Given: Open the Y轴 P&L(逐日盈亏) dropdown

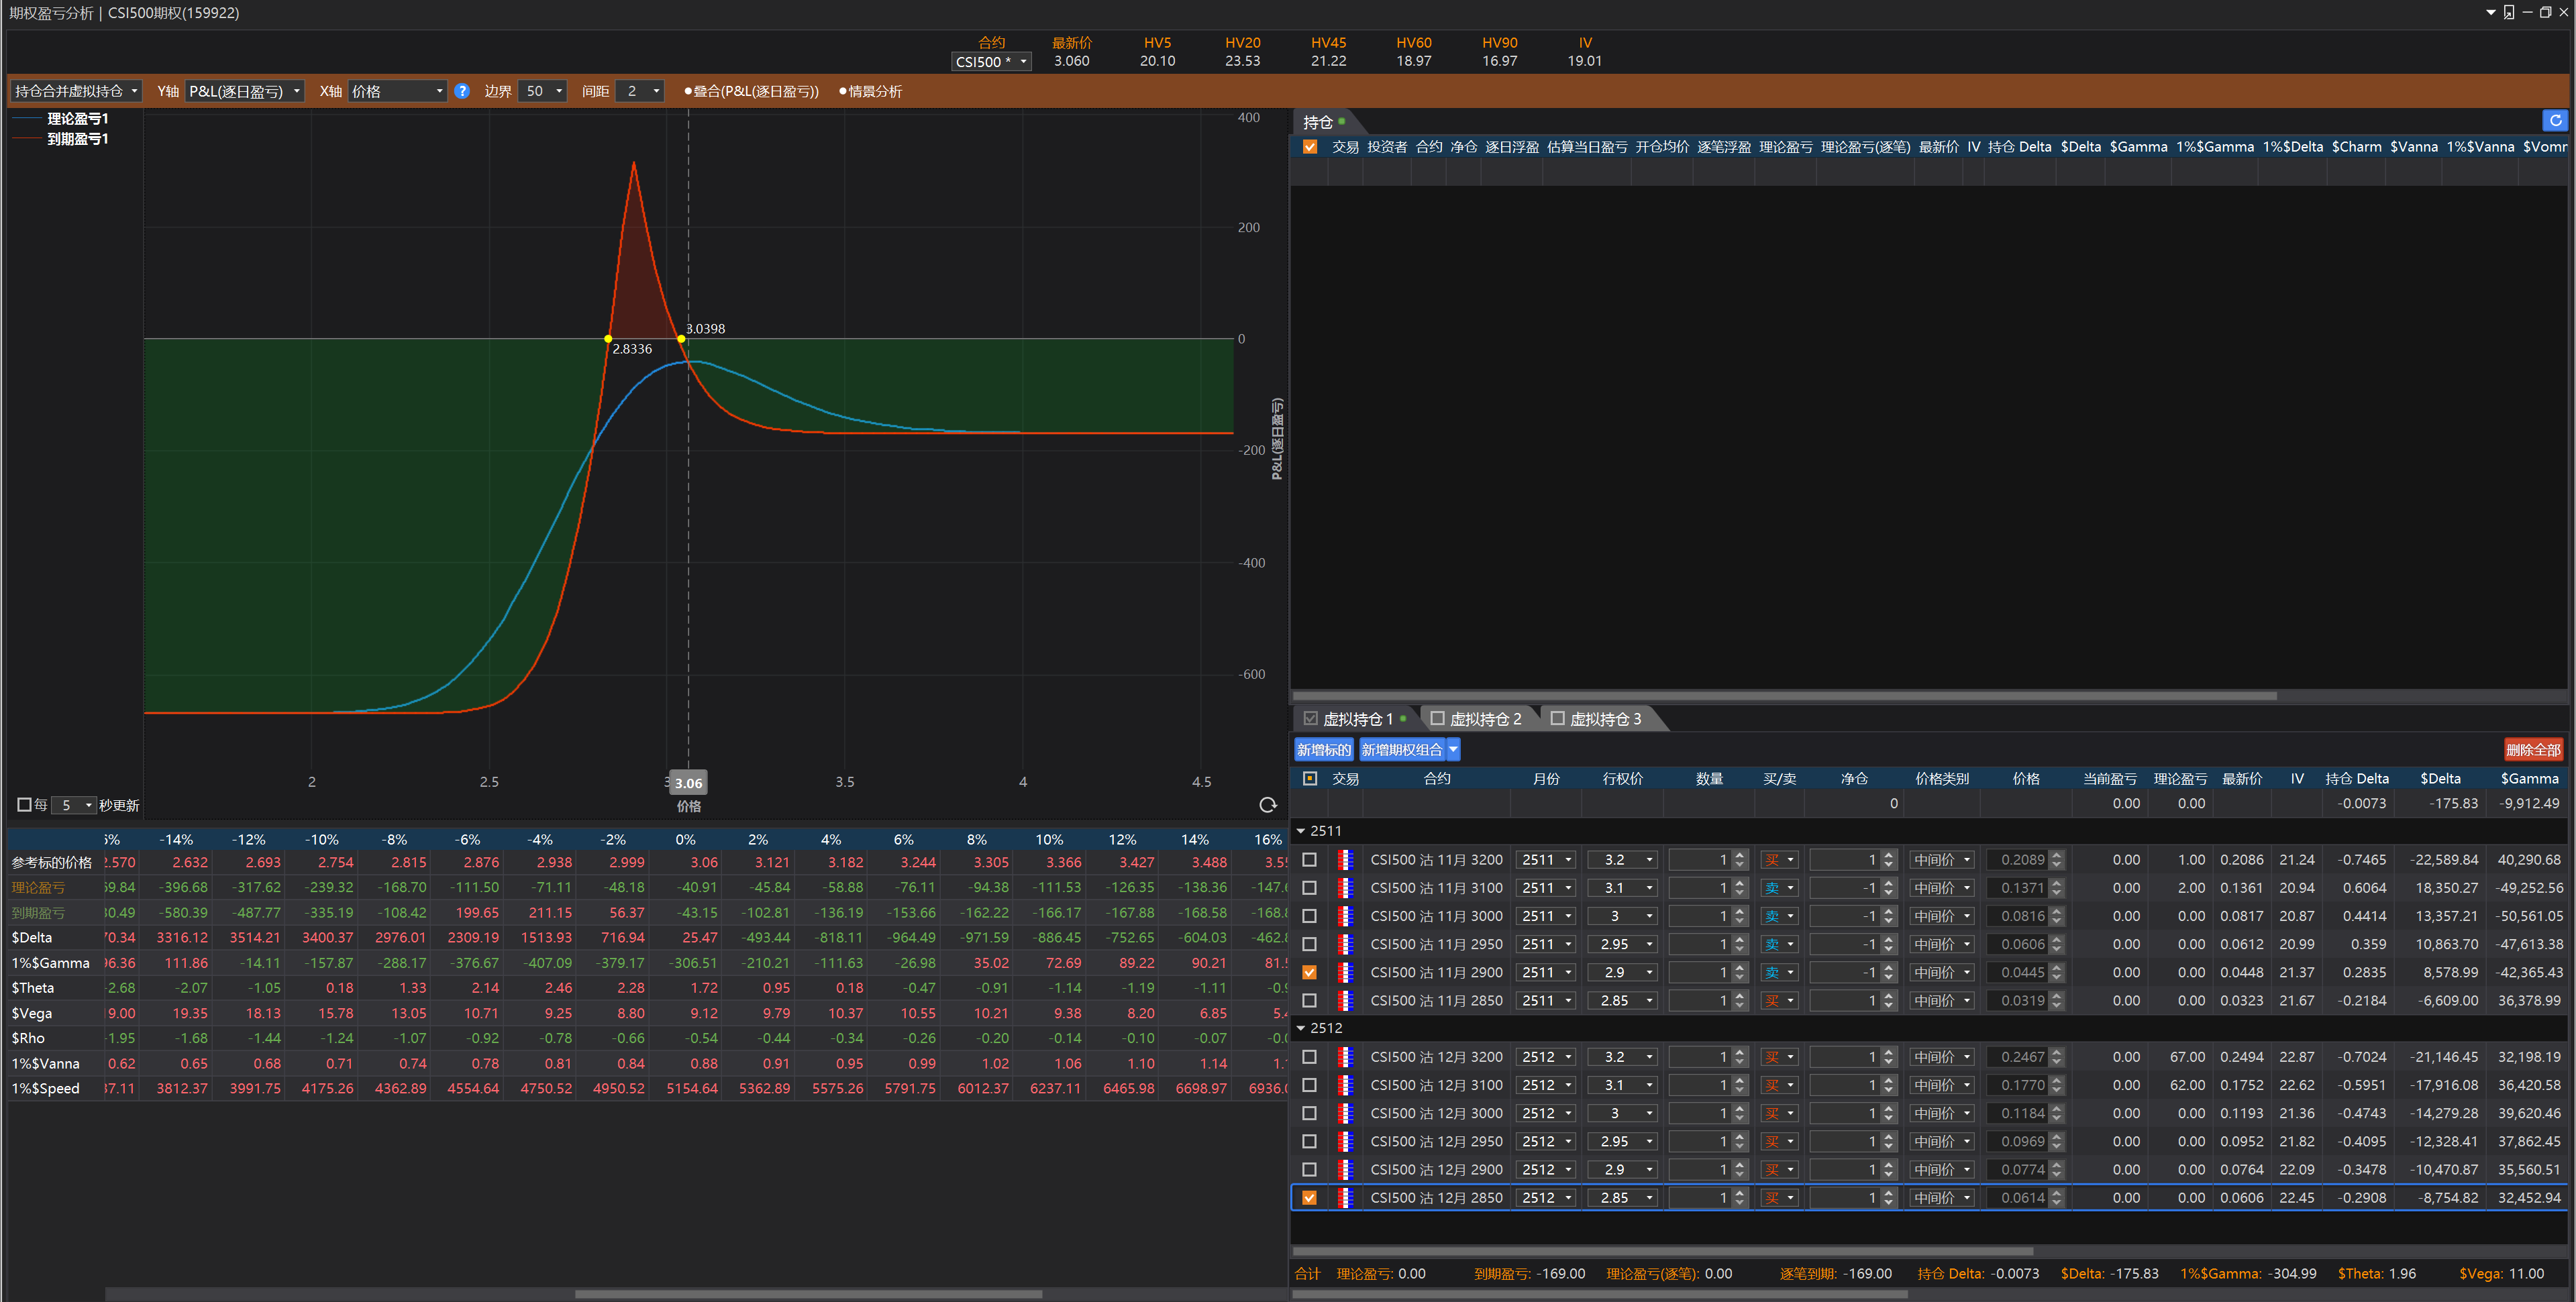Looking at the screenshot, I should 245,91.
